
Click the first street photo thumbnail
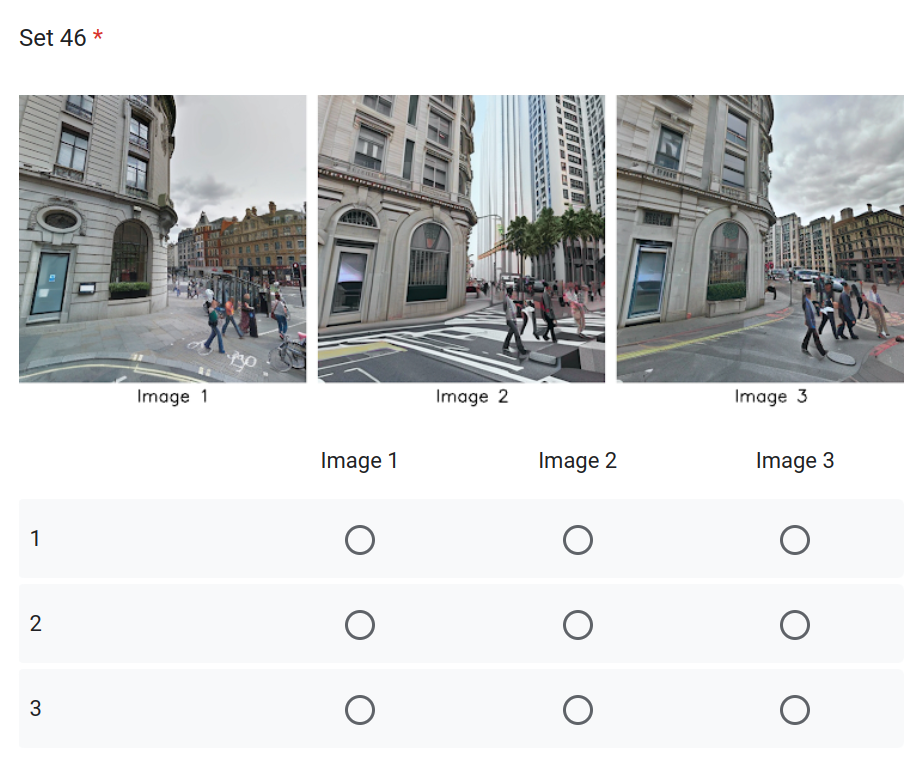pyautogui.click(x=162, y=238)
